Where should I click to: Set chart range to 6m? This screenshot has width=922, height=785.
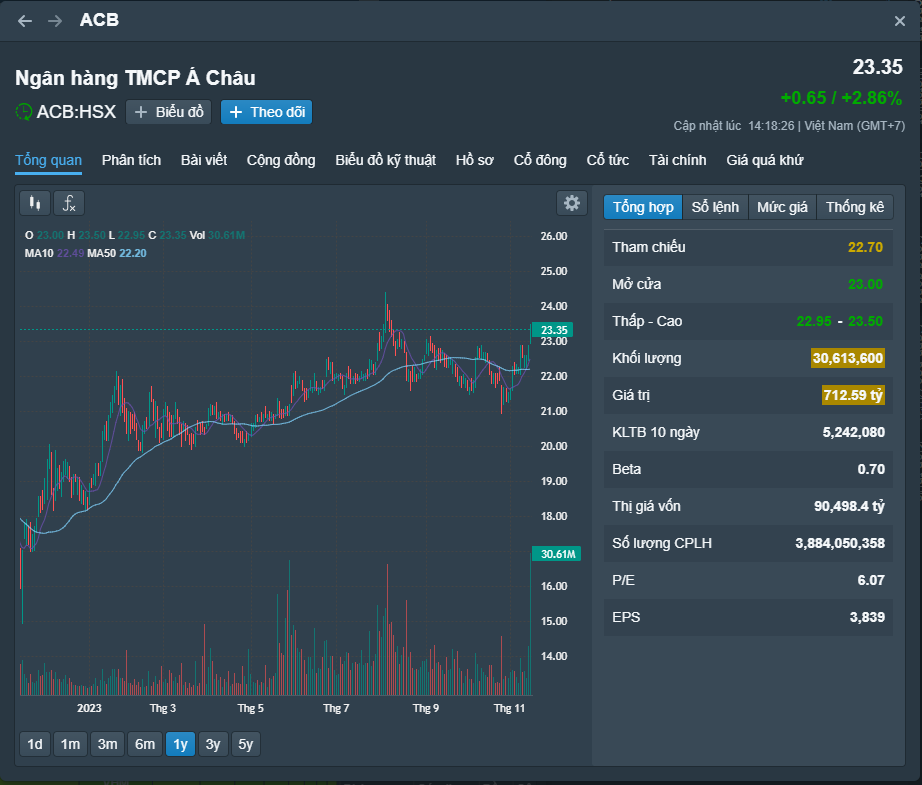click(145, 744)
